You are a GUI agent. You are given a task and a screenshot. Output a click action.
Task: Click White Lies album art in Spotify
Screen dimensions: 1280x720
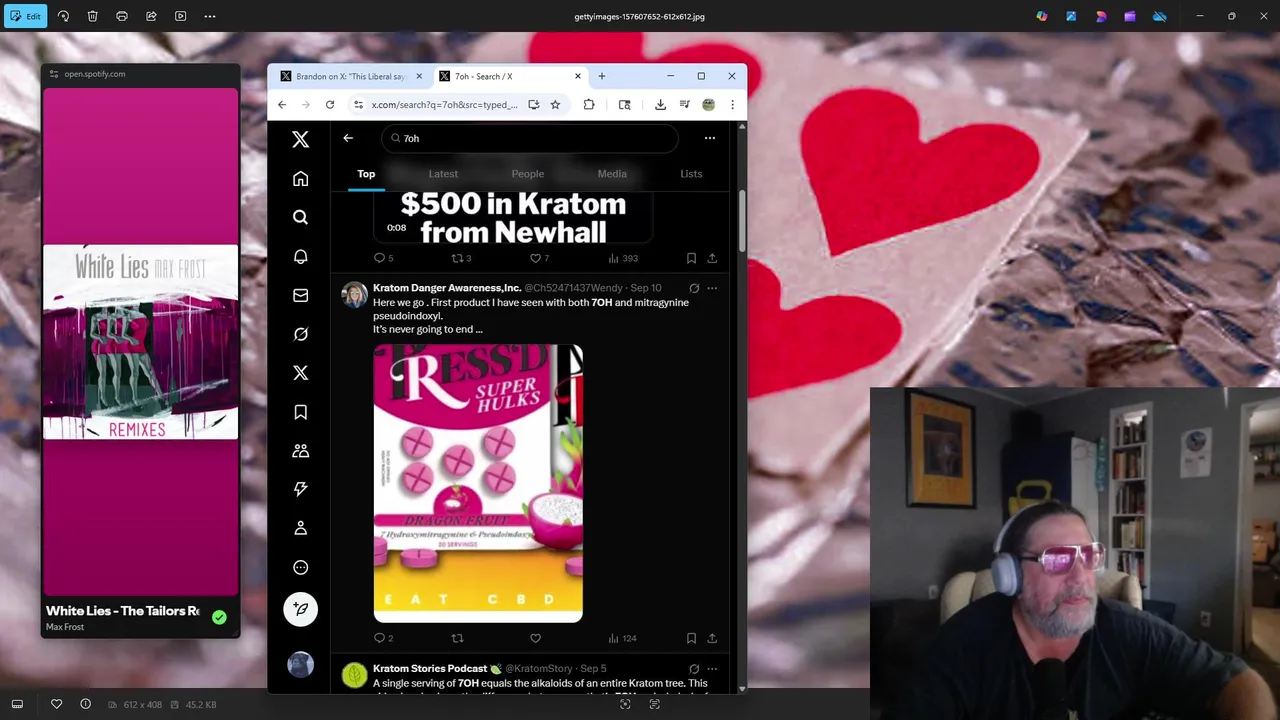(x=140, y=342)
